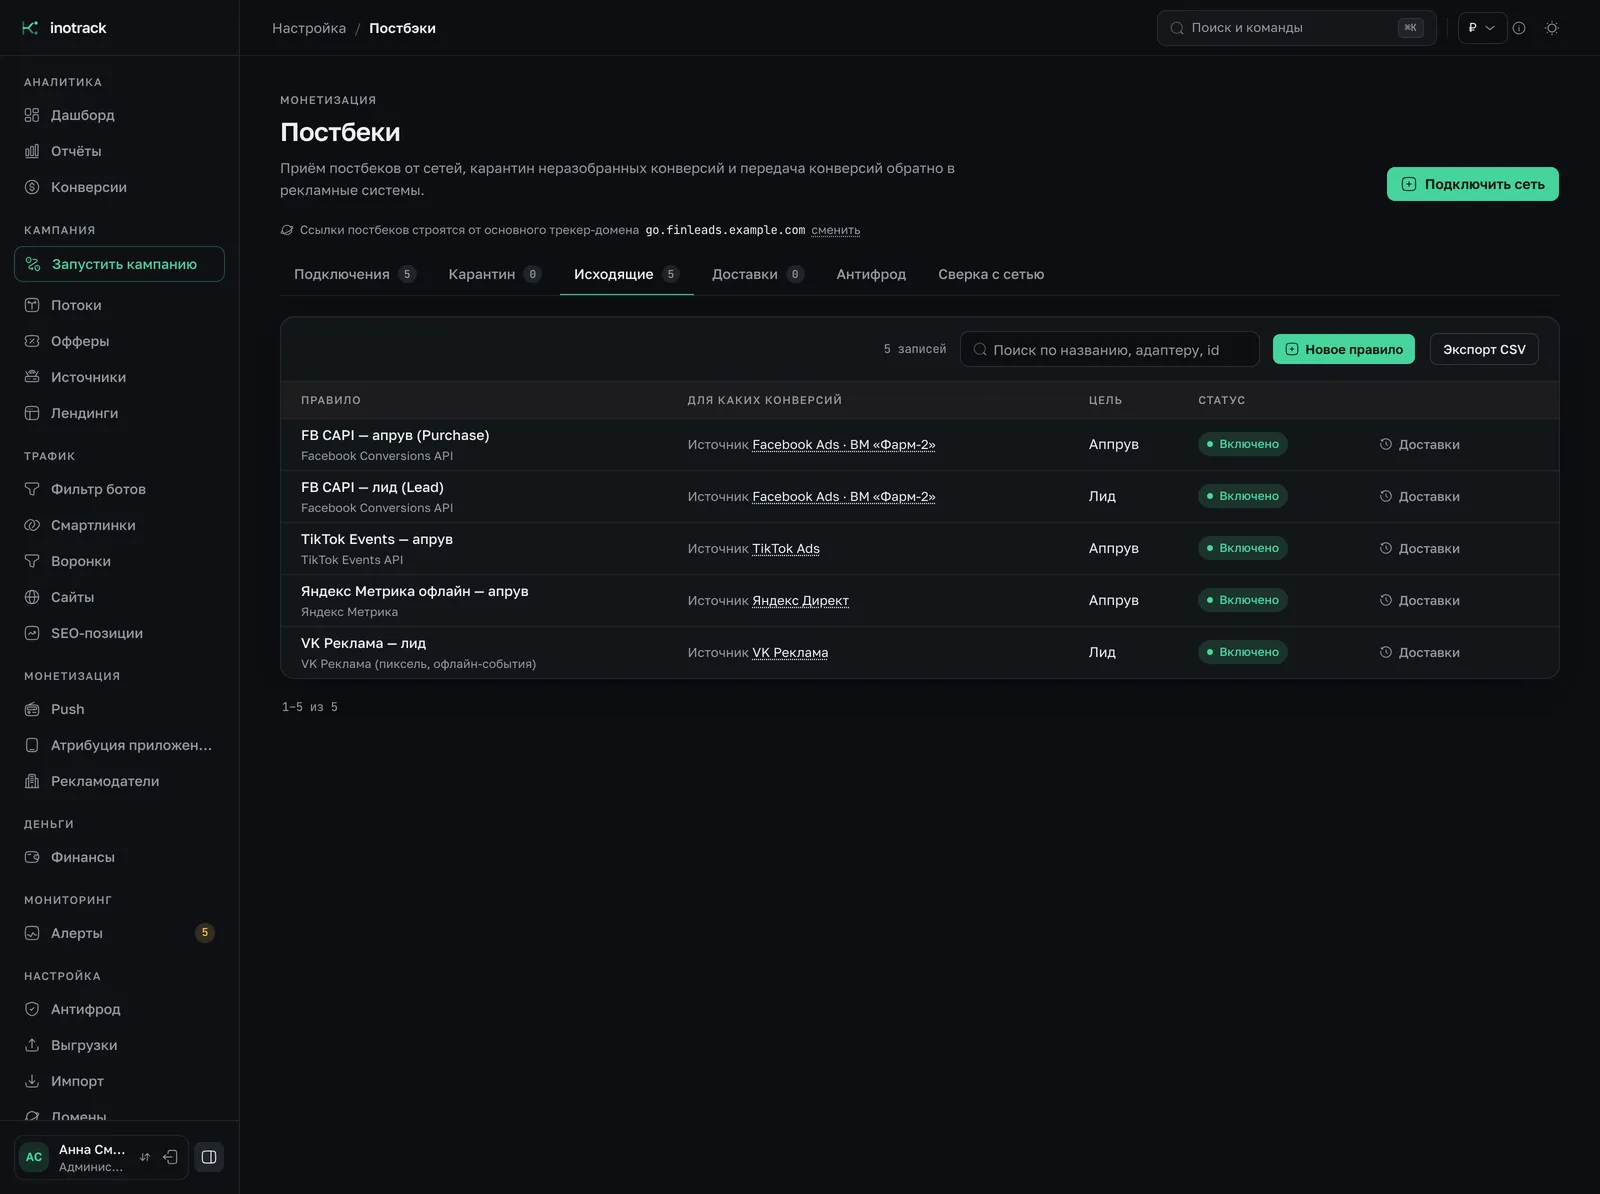Switch to the Подключения tab
The image size is (1600, 1194).
coord(355,274)
